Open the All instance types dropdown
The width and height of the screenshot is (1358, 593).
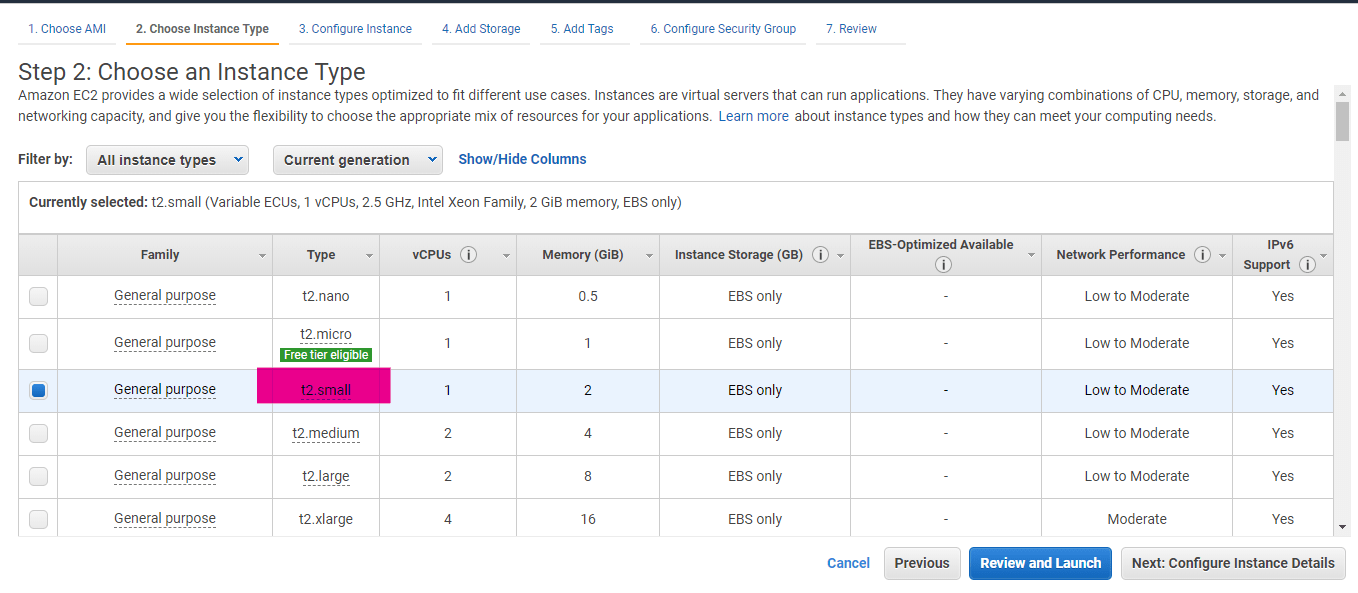click(167, 160)
